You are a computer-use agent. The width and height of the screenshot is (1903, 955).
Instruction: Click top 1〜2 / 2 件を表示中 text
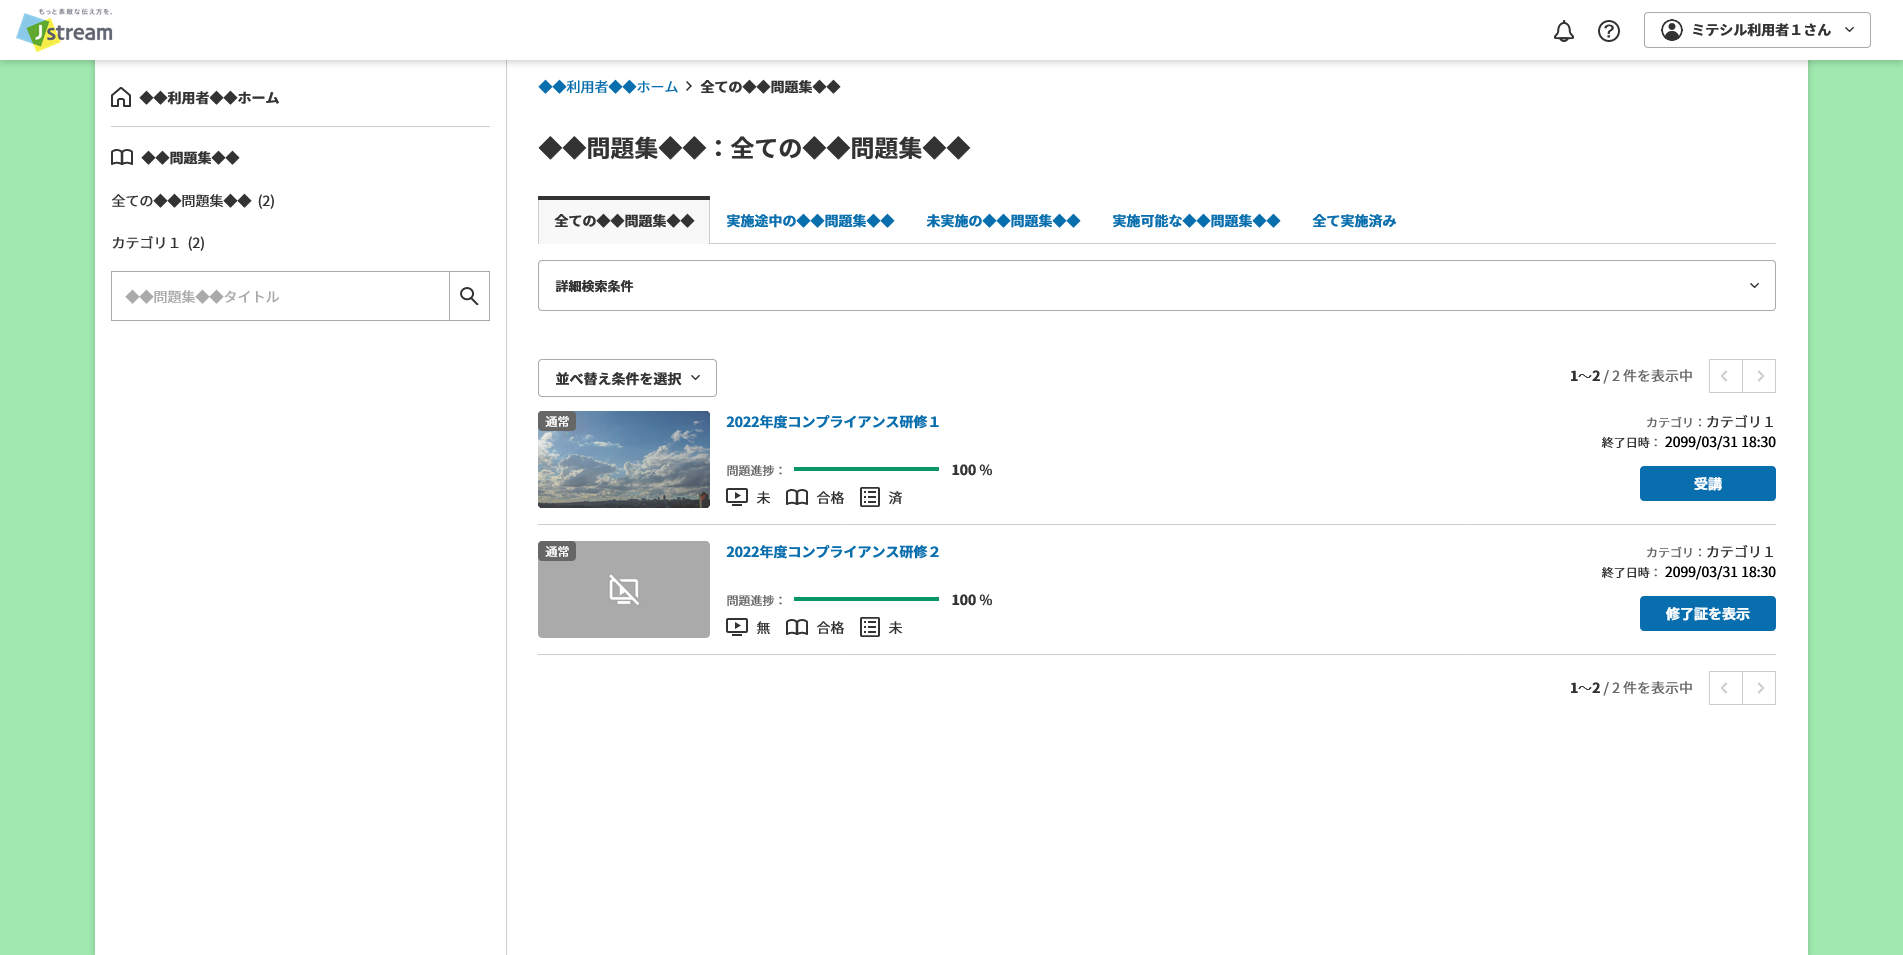[x=1631, y=376]
